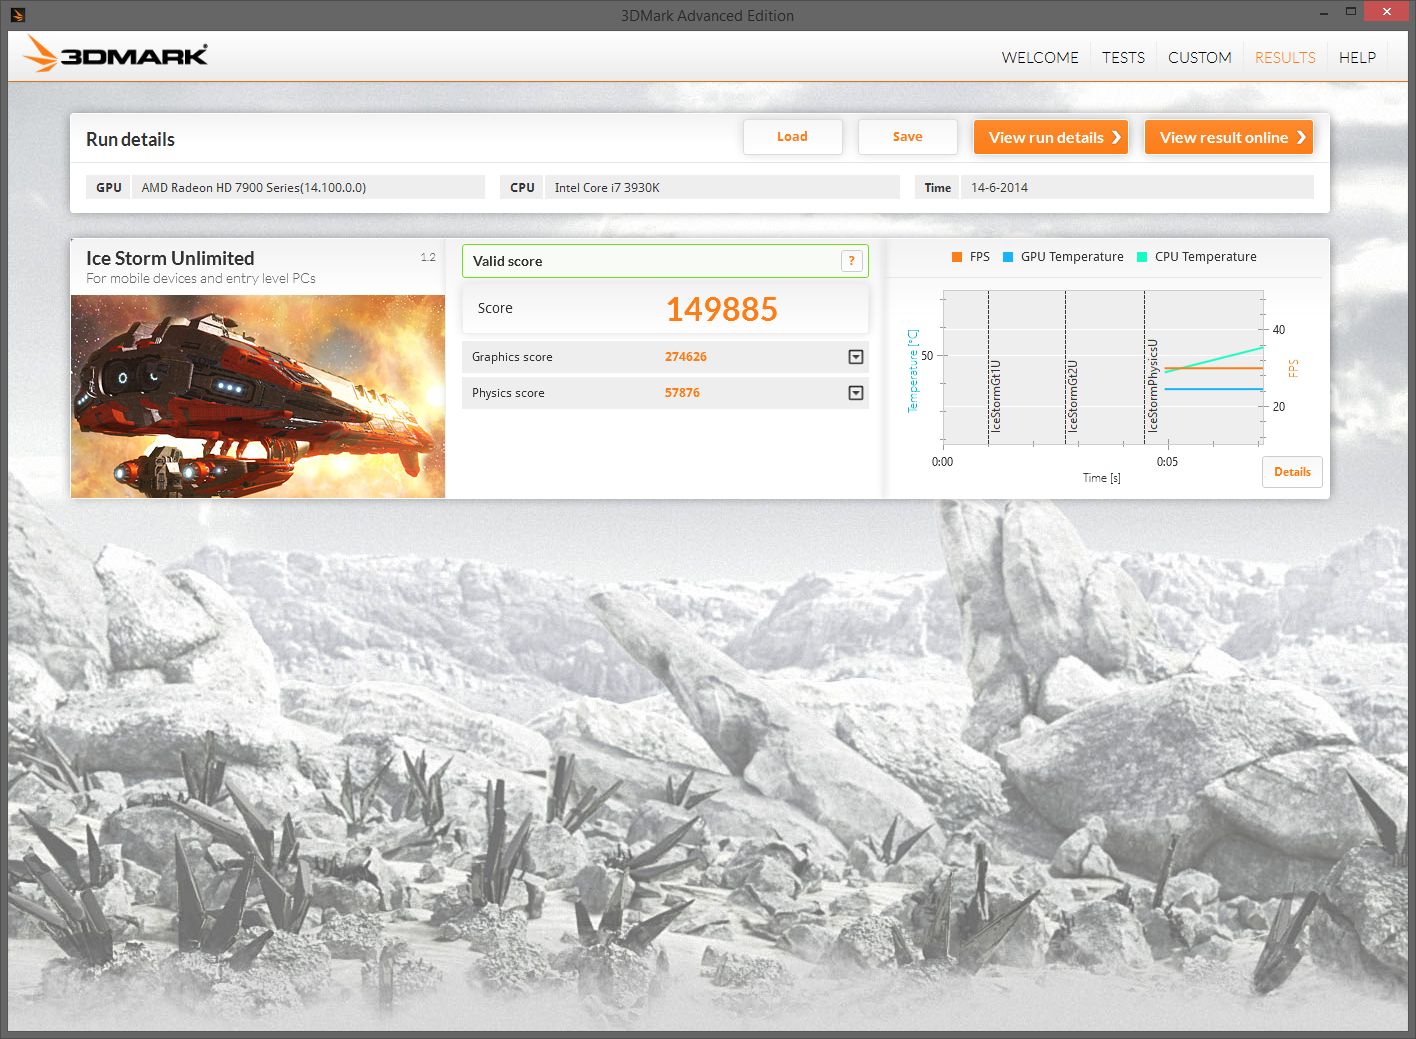Click the 3DMark logo in header
The image size is (1416, 1039).
(x=116, y=55)
